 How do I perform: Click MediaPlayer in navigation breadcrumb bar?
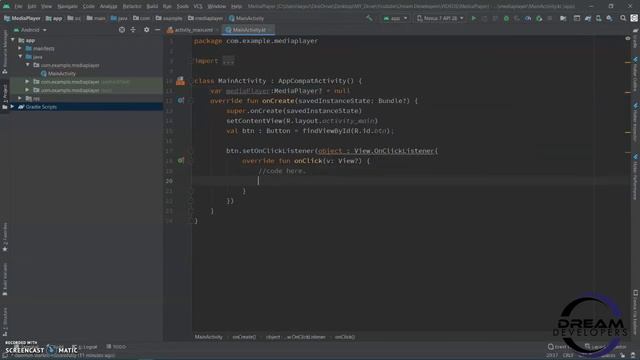tap(22, 18)
